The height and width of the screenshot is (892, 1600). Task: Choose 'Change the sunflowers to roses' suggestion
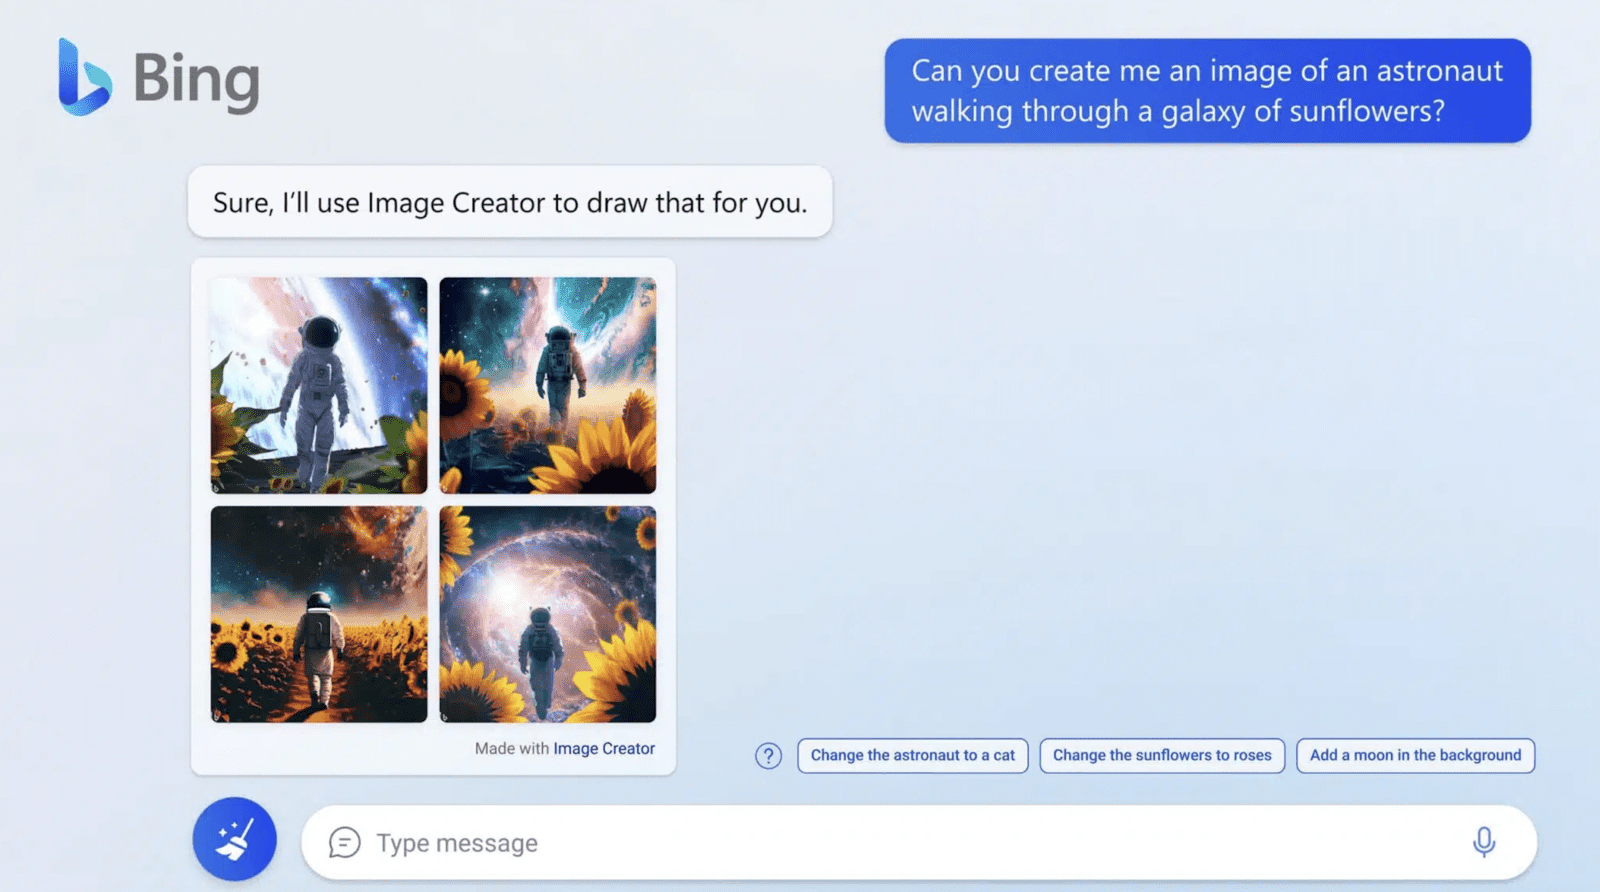click(1162, 756)
